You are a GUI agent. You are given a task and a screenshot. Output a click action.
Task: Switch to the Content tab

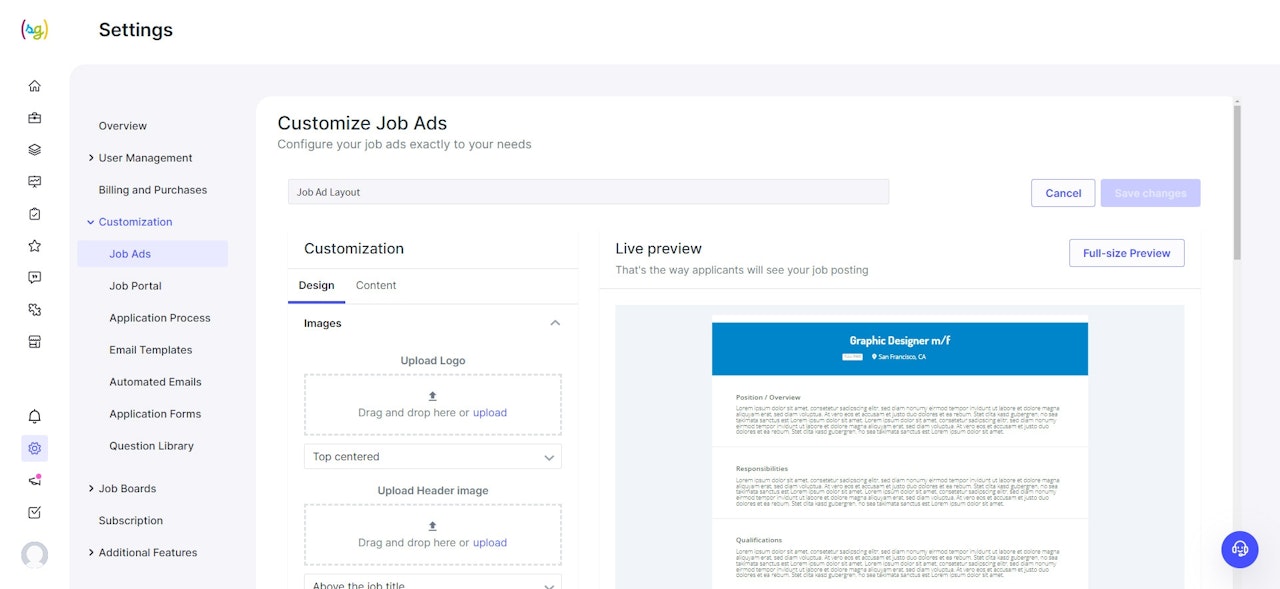(x=376, y=285)
